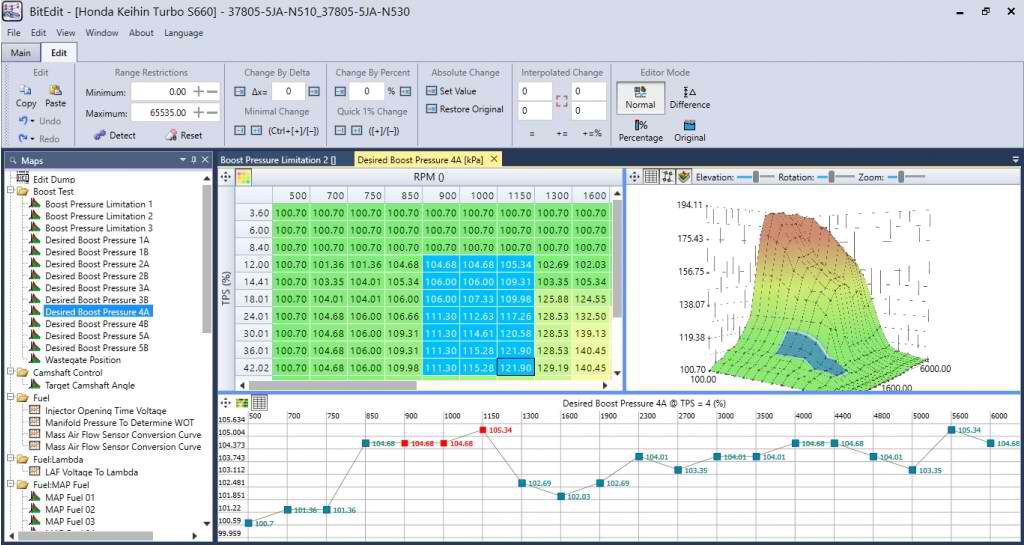1024x545 pixels.
Task: Click the Copy icon in Edit group
Action: pyautogui.click(x=26, y=90)
